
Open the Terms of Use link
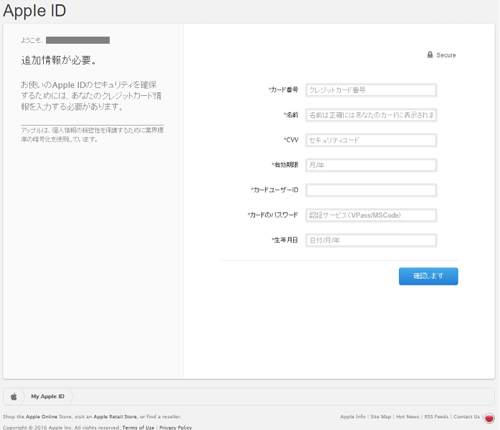point(138,427)
